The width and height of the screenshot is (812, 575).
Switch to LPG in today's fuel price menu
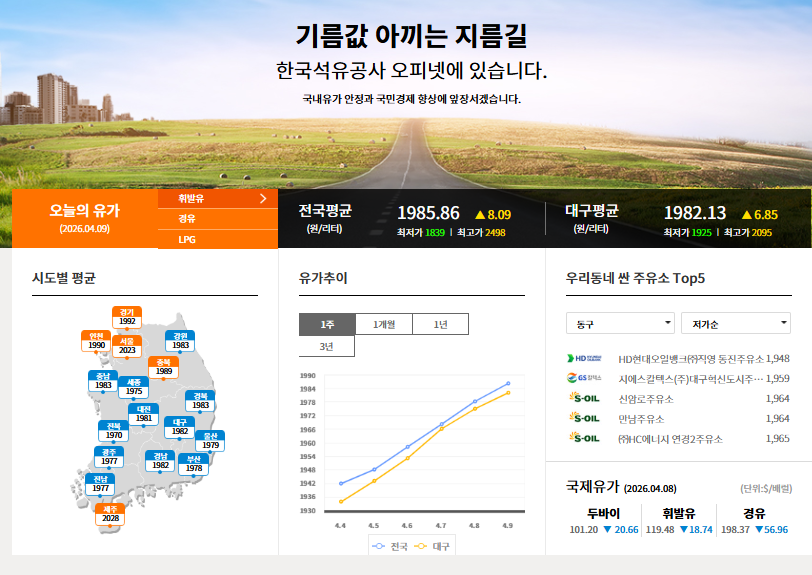[217, 239]
